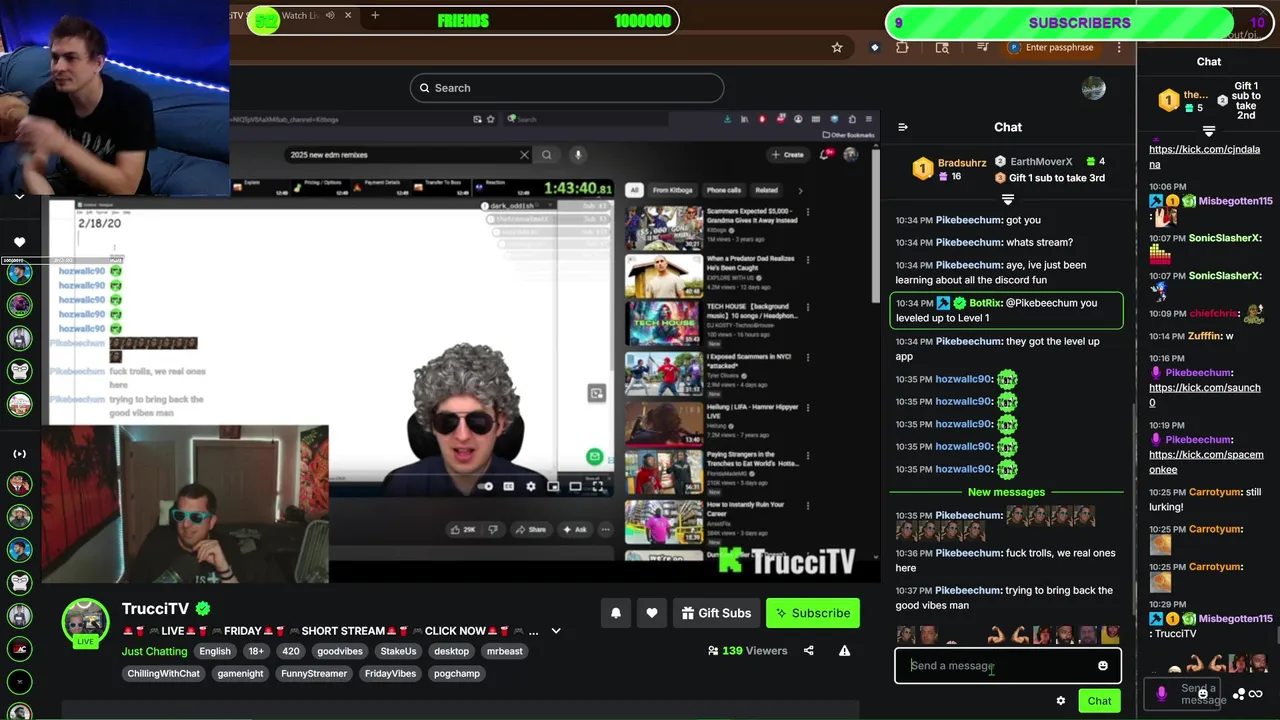Click the Subscribers goal progress bar
Image resolution: width=1280 pixels, height=720 pixels.
[x=1080, y=23]
